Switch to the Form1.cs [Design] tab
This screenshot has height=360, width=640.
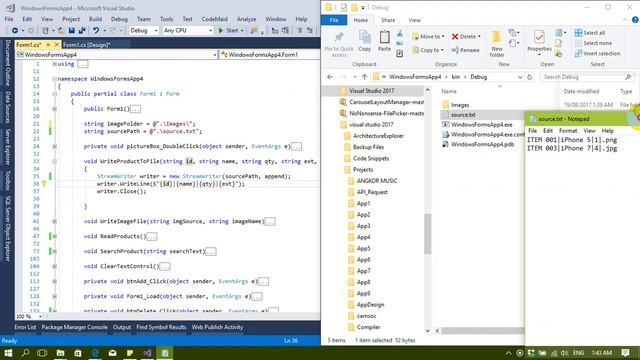(x=87, y=44)
